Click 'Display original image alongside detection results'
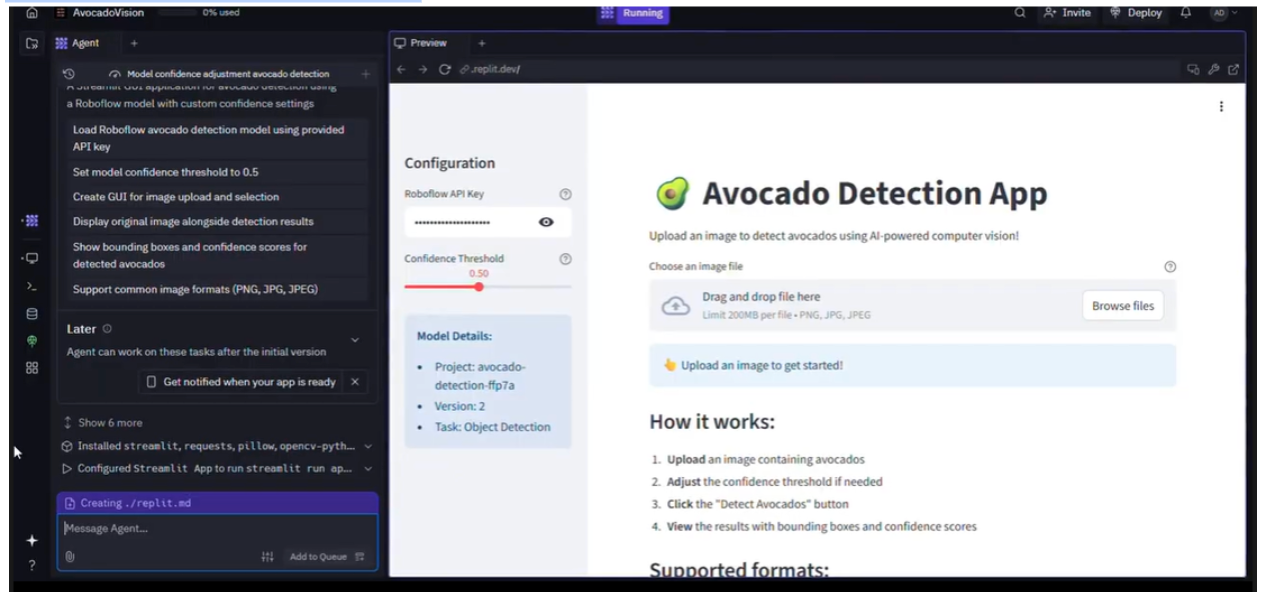This screenshot has height=600, width=1268. 218,222
